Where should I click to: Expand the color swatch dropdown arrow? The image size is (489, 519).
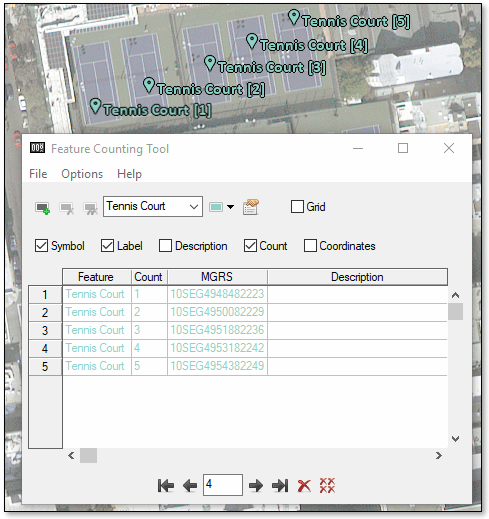click(x=230, y=207)
